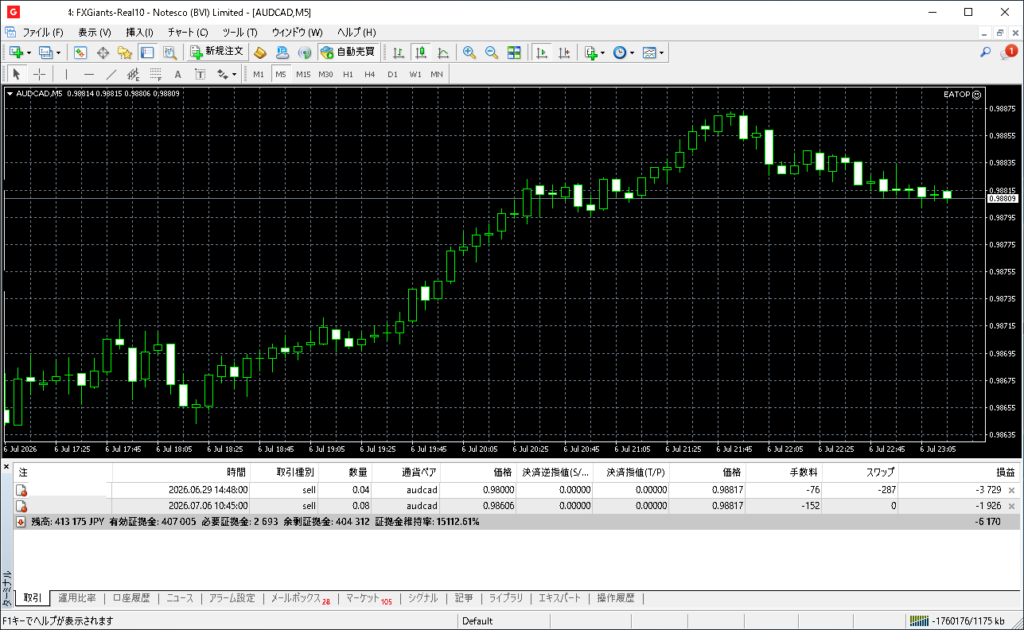
Task: Open the signals broadcast icon
Action: [304, 53]
